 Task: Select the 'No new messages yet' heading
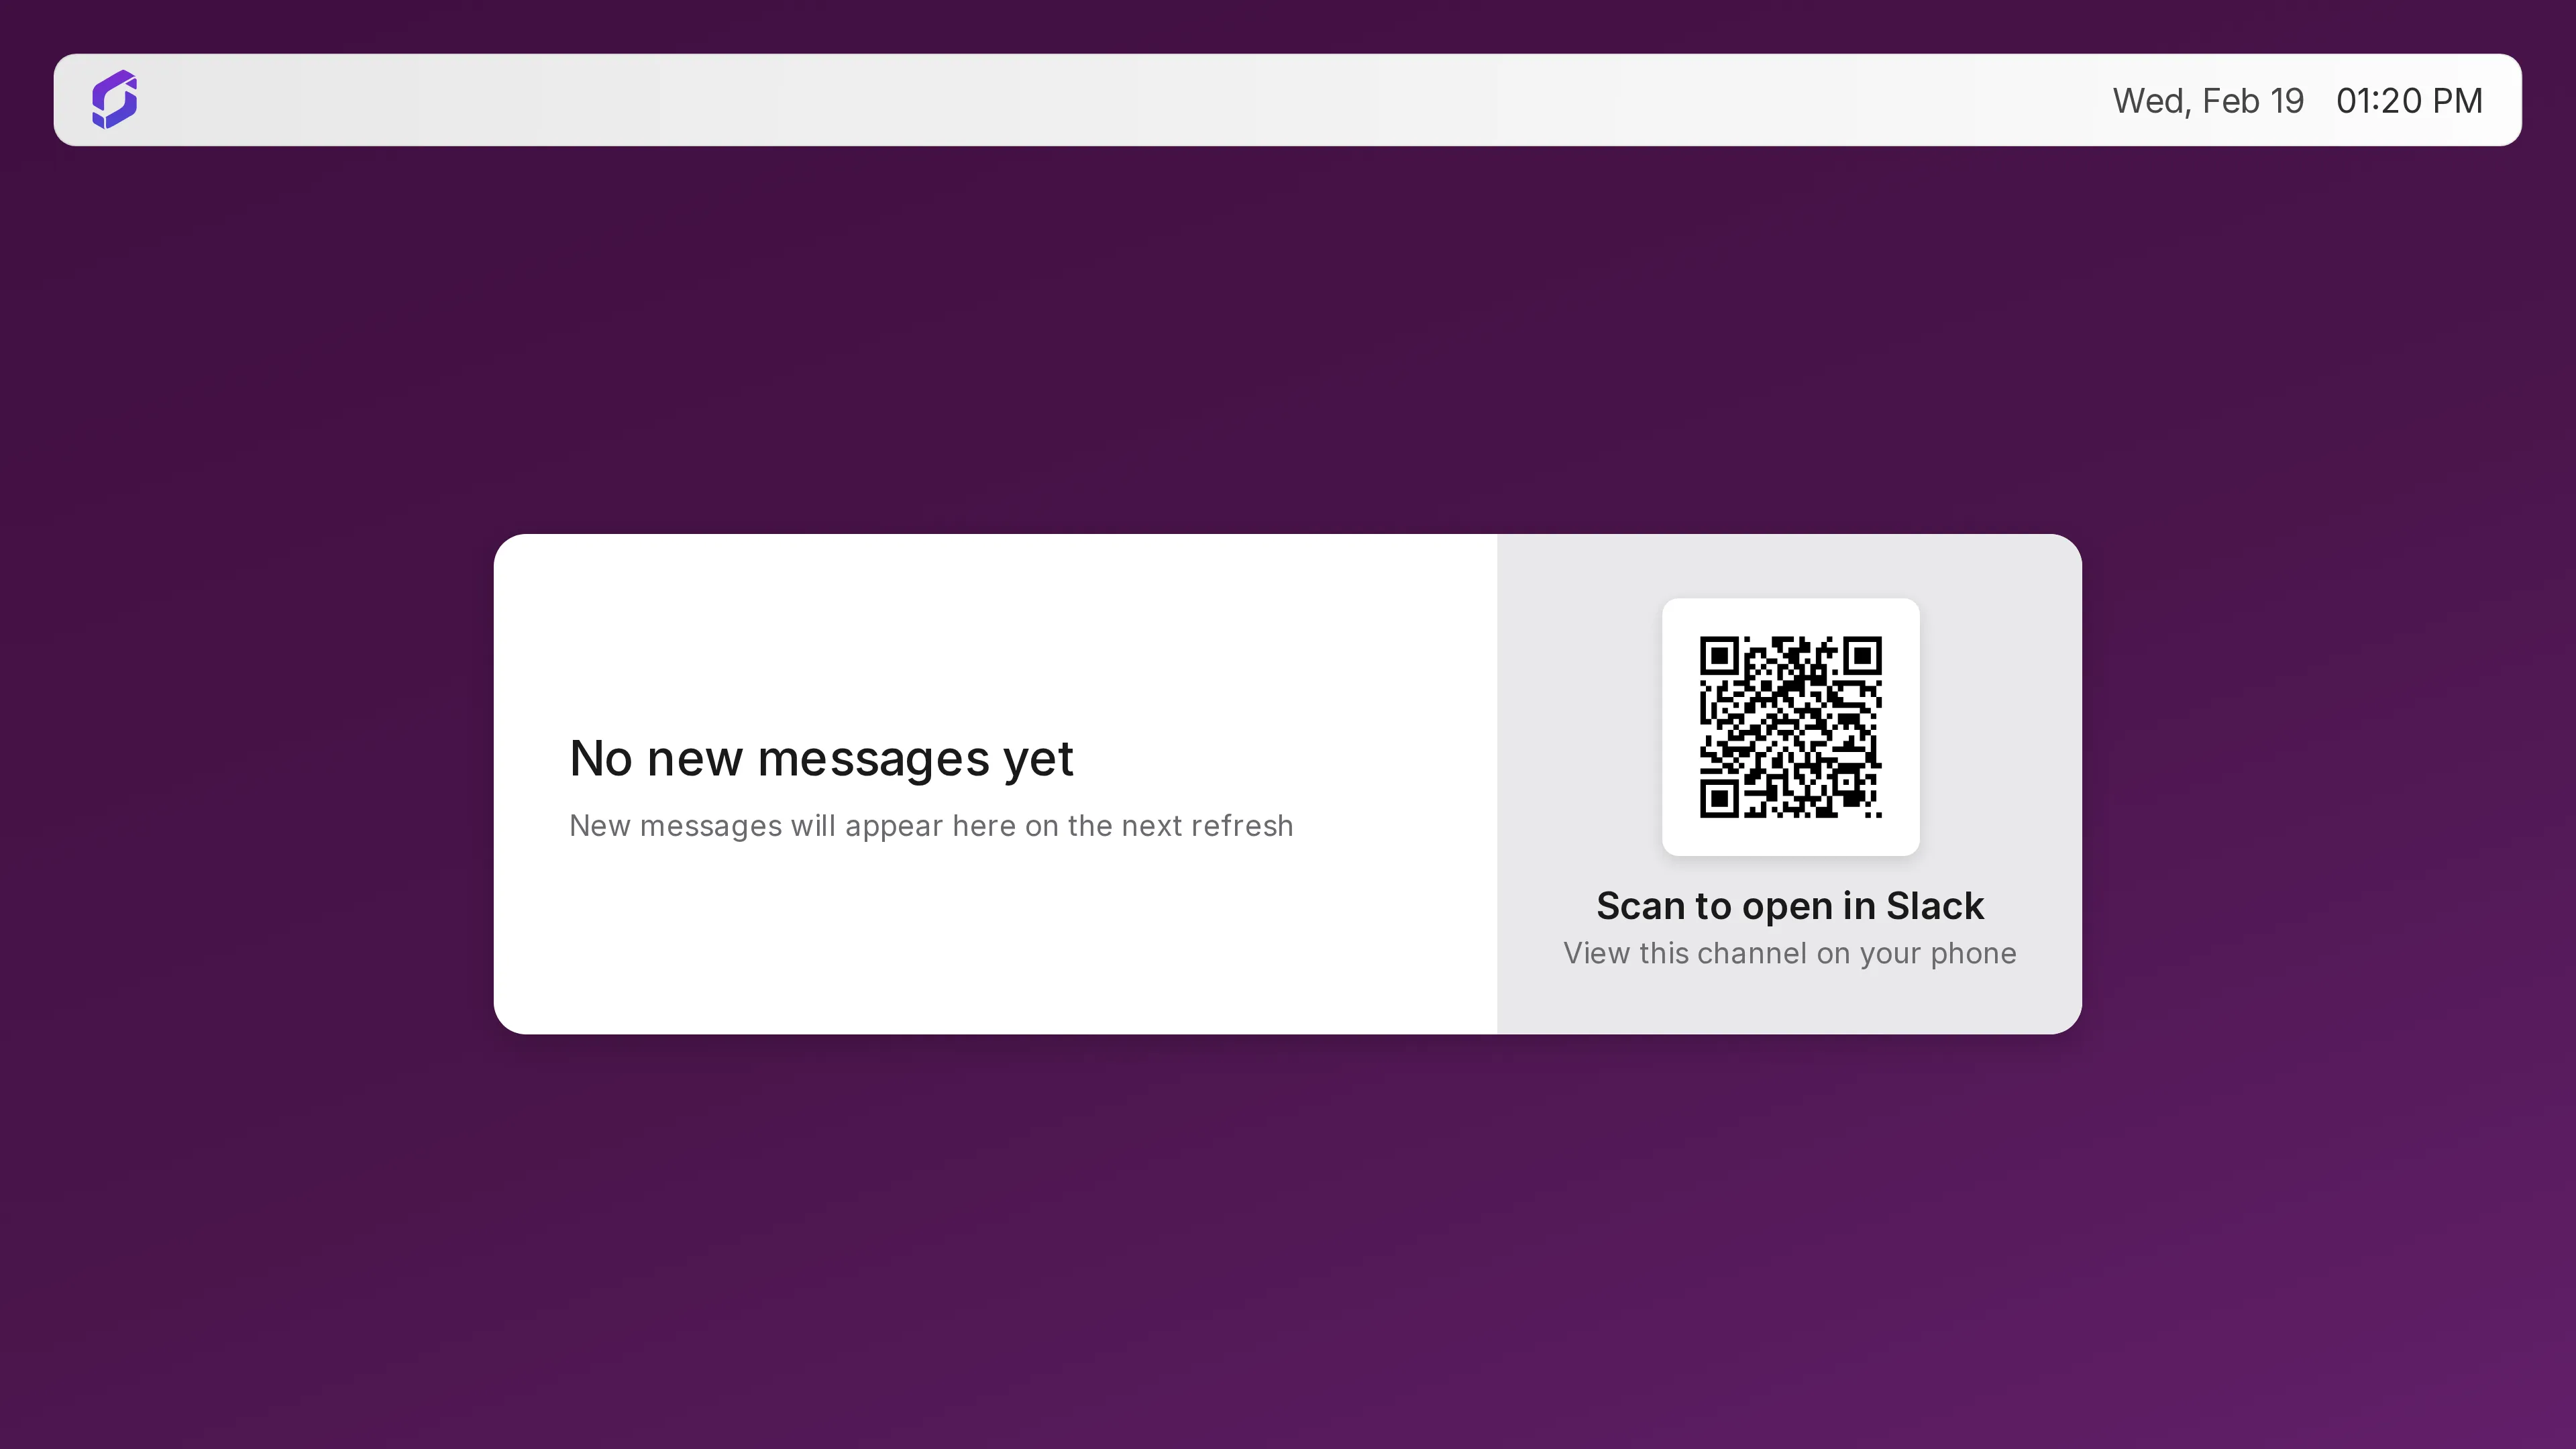pos(821,759)
